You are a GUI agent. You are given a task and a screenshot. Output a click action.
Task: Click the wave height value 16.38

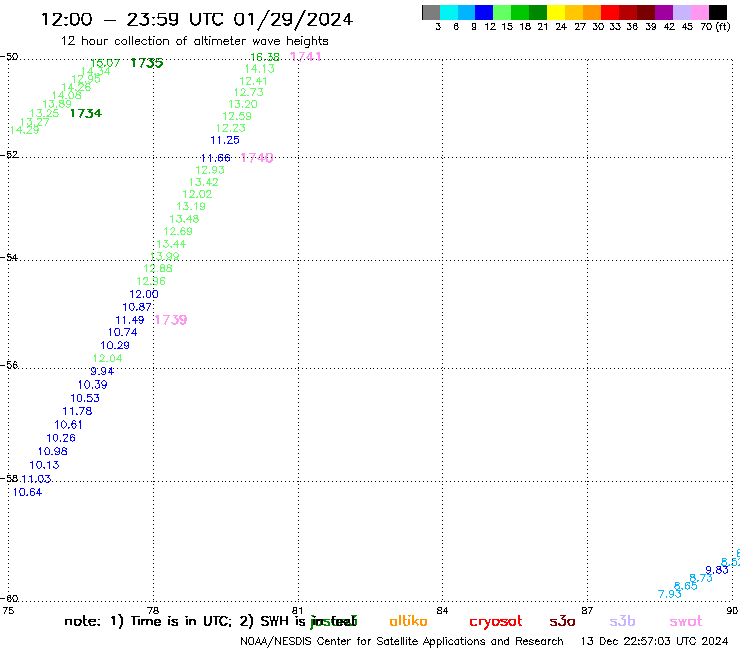click(x=264, y=57)
